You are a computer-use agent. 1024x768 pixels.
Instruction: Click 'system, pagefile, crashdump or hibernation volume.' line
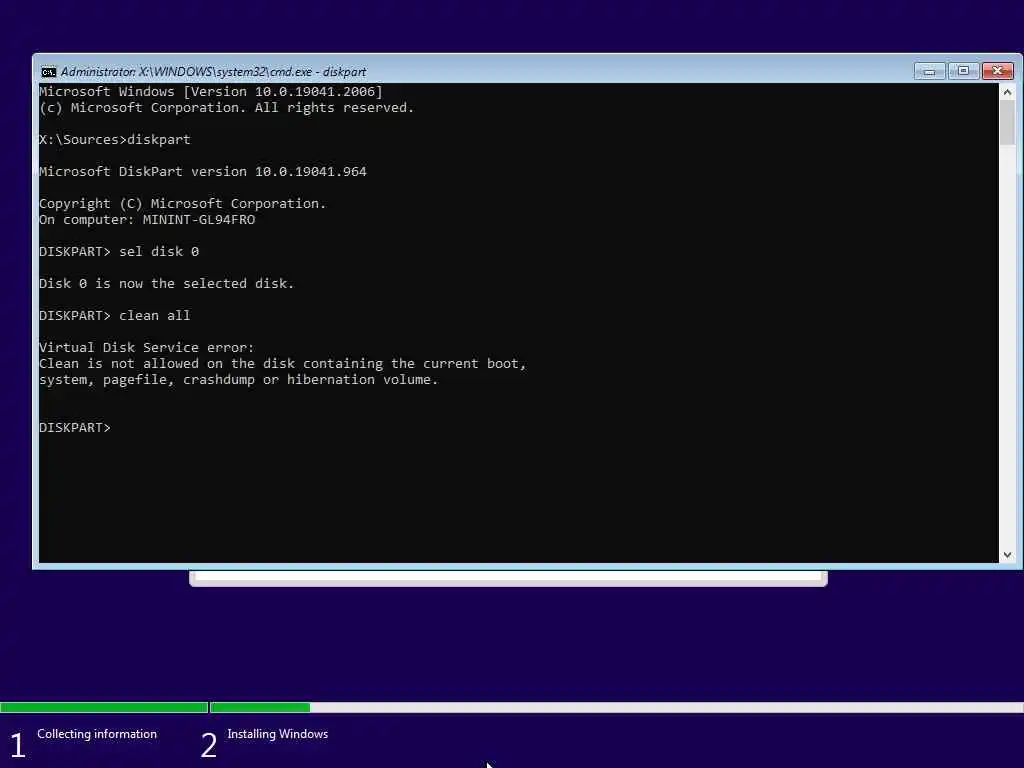pyautogui.click(x=238, y=380)
